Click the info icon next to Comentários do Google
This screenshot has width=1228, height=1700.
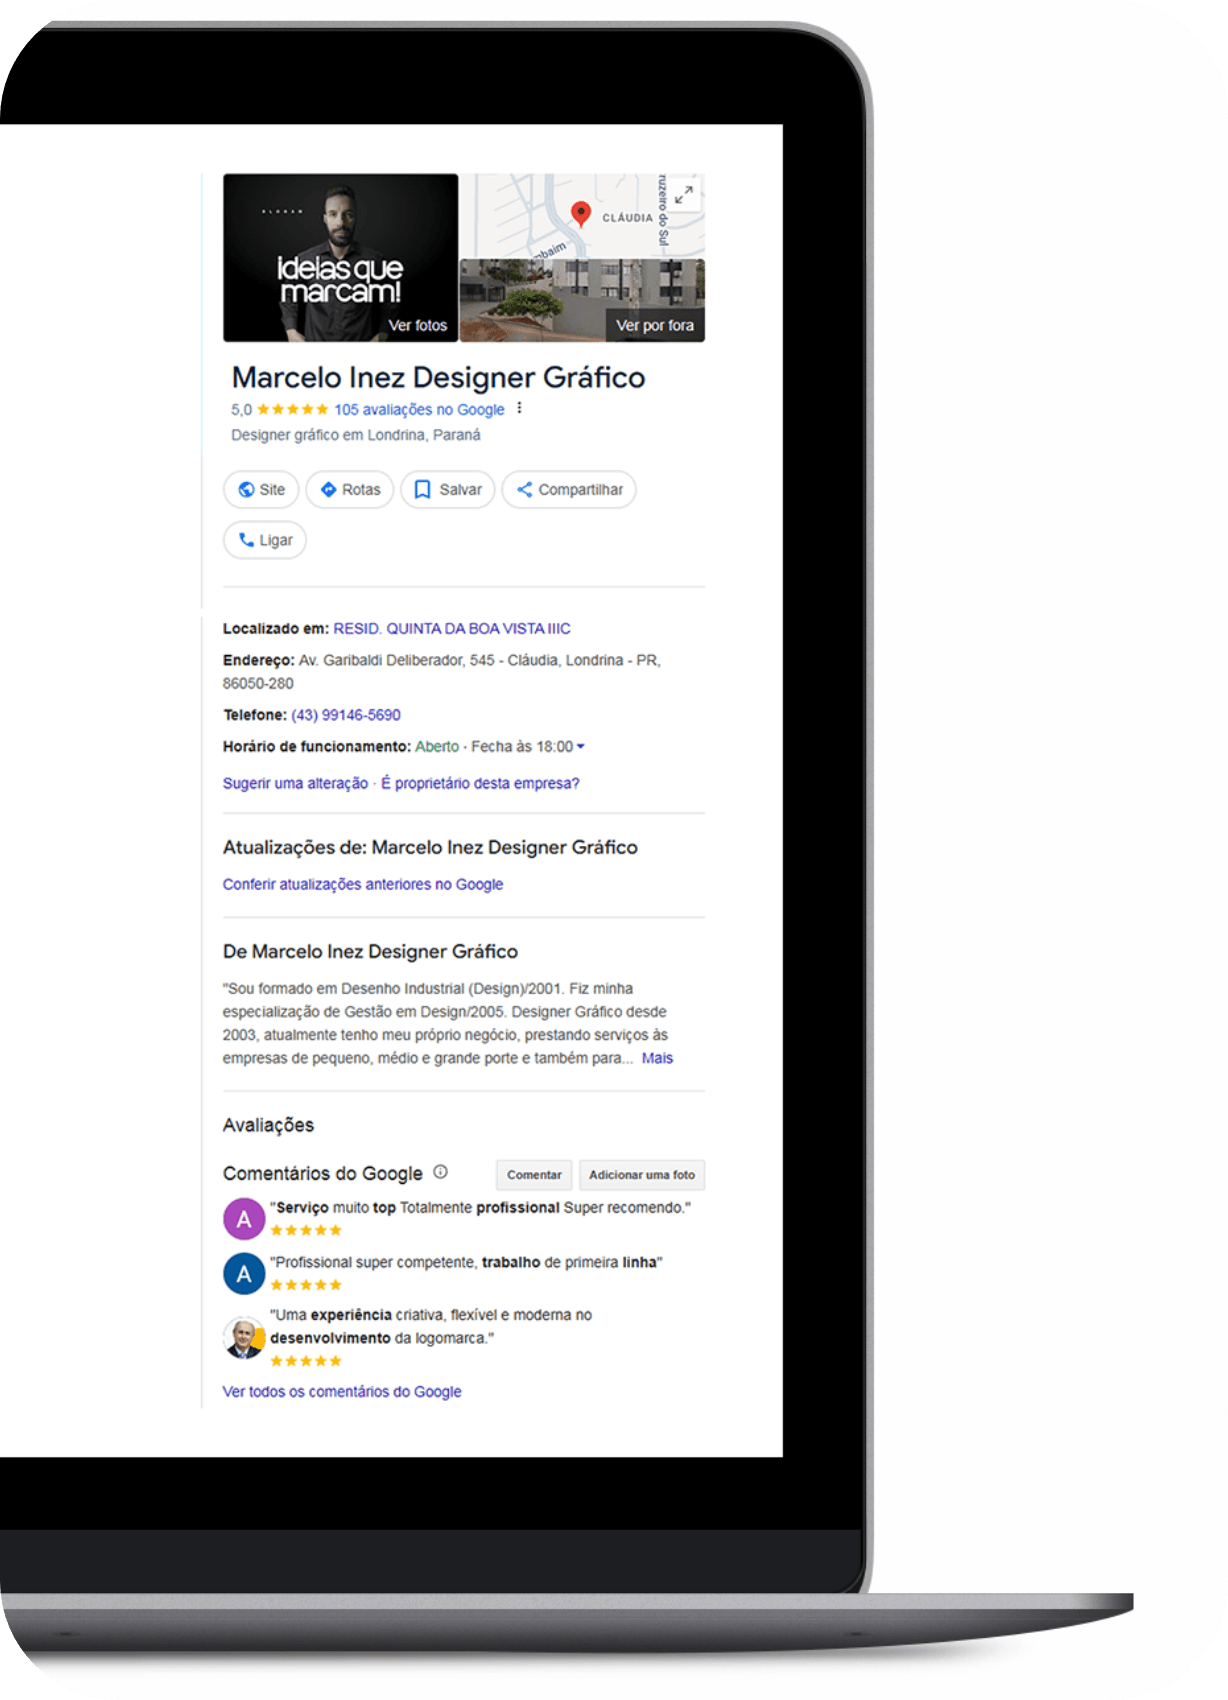441,1172
